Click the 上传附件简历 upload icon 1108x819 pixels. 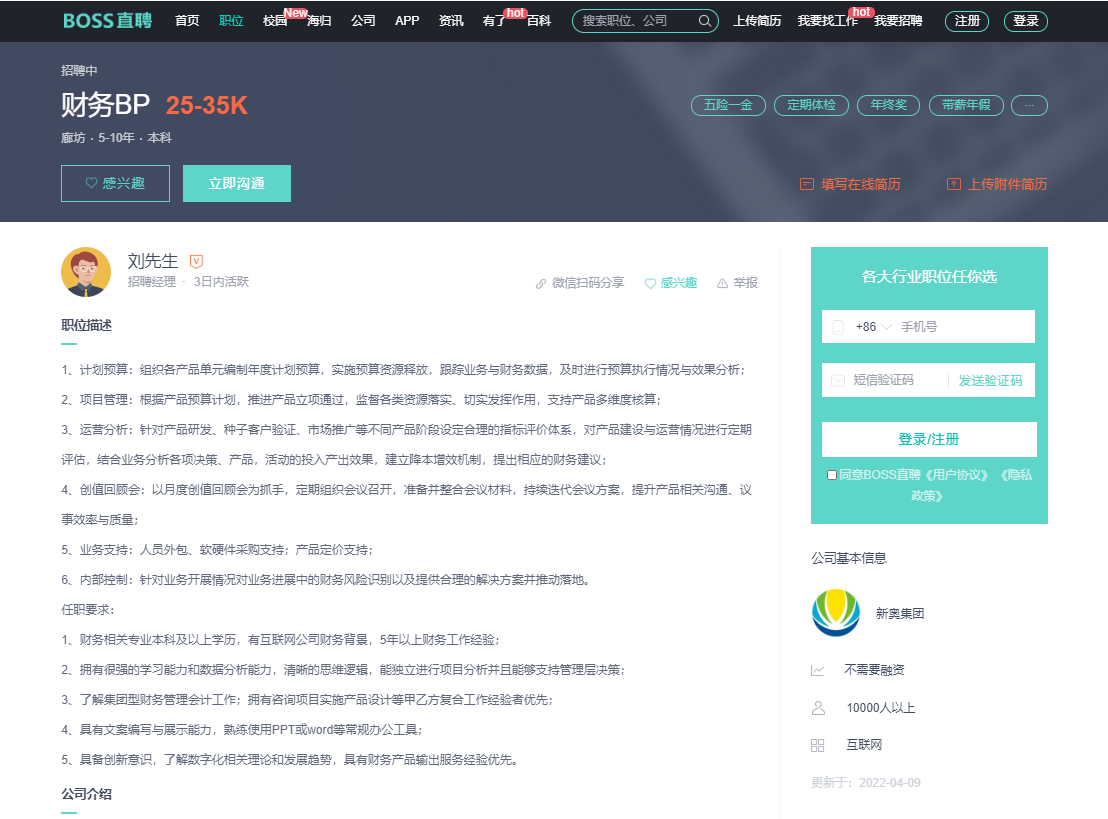pos(953,184)
